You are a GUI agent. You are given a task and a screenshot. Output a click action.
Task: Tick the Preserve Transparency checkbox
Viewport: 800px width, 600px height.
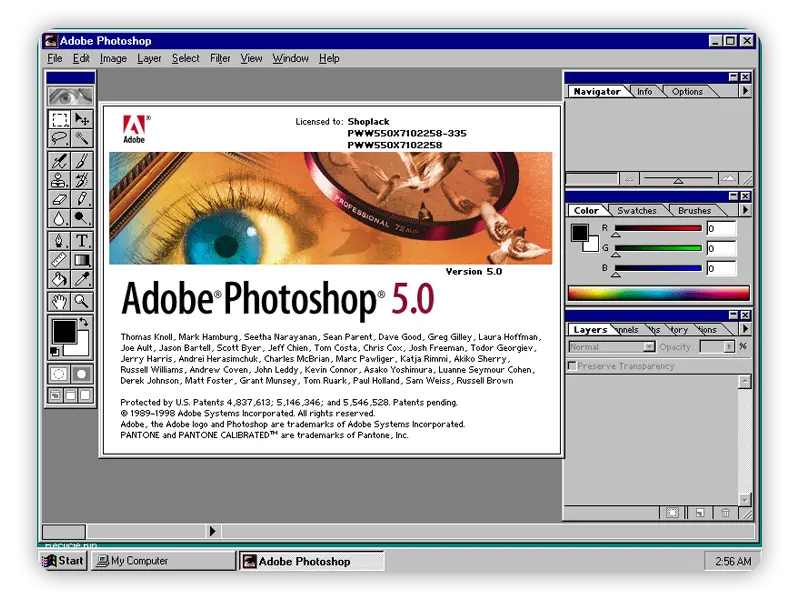click(572, 366)
